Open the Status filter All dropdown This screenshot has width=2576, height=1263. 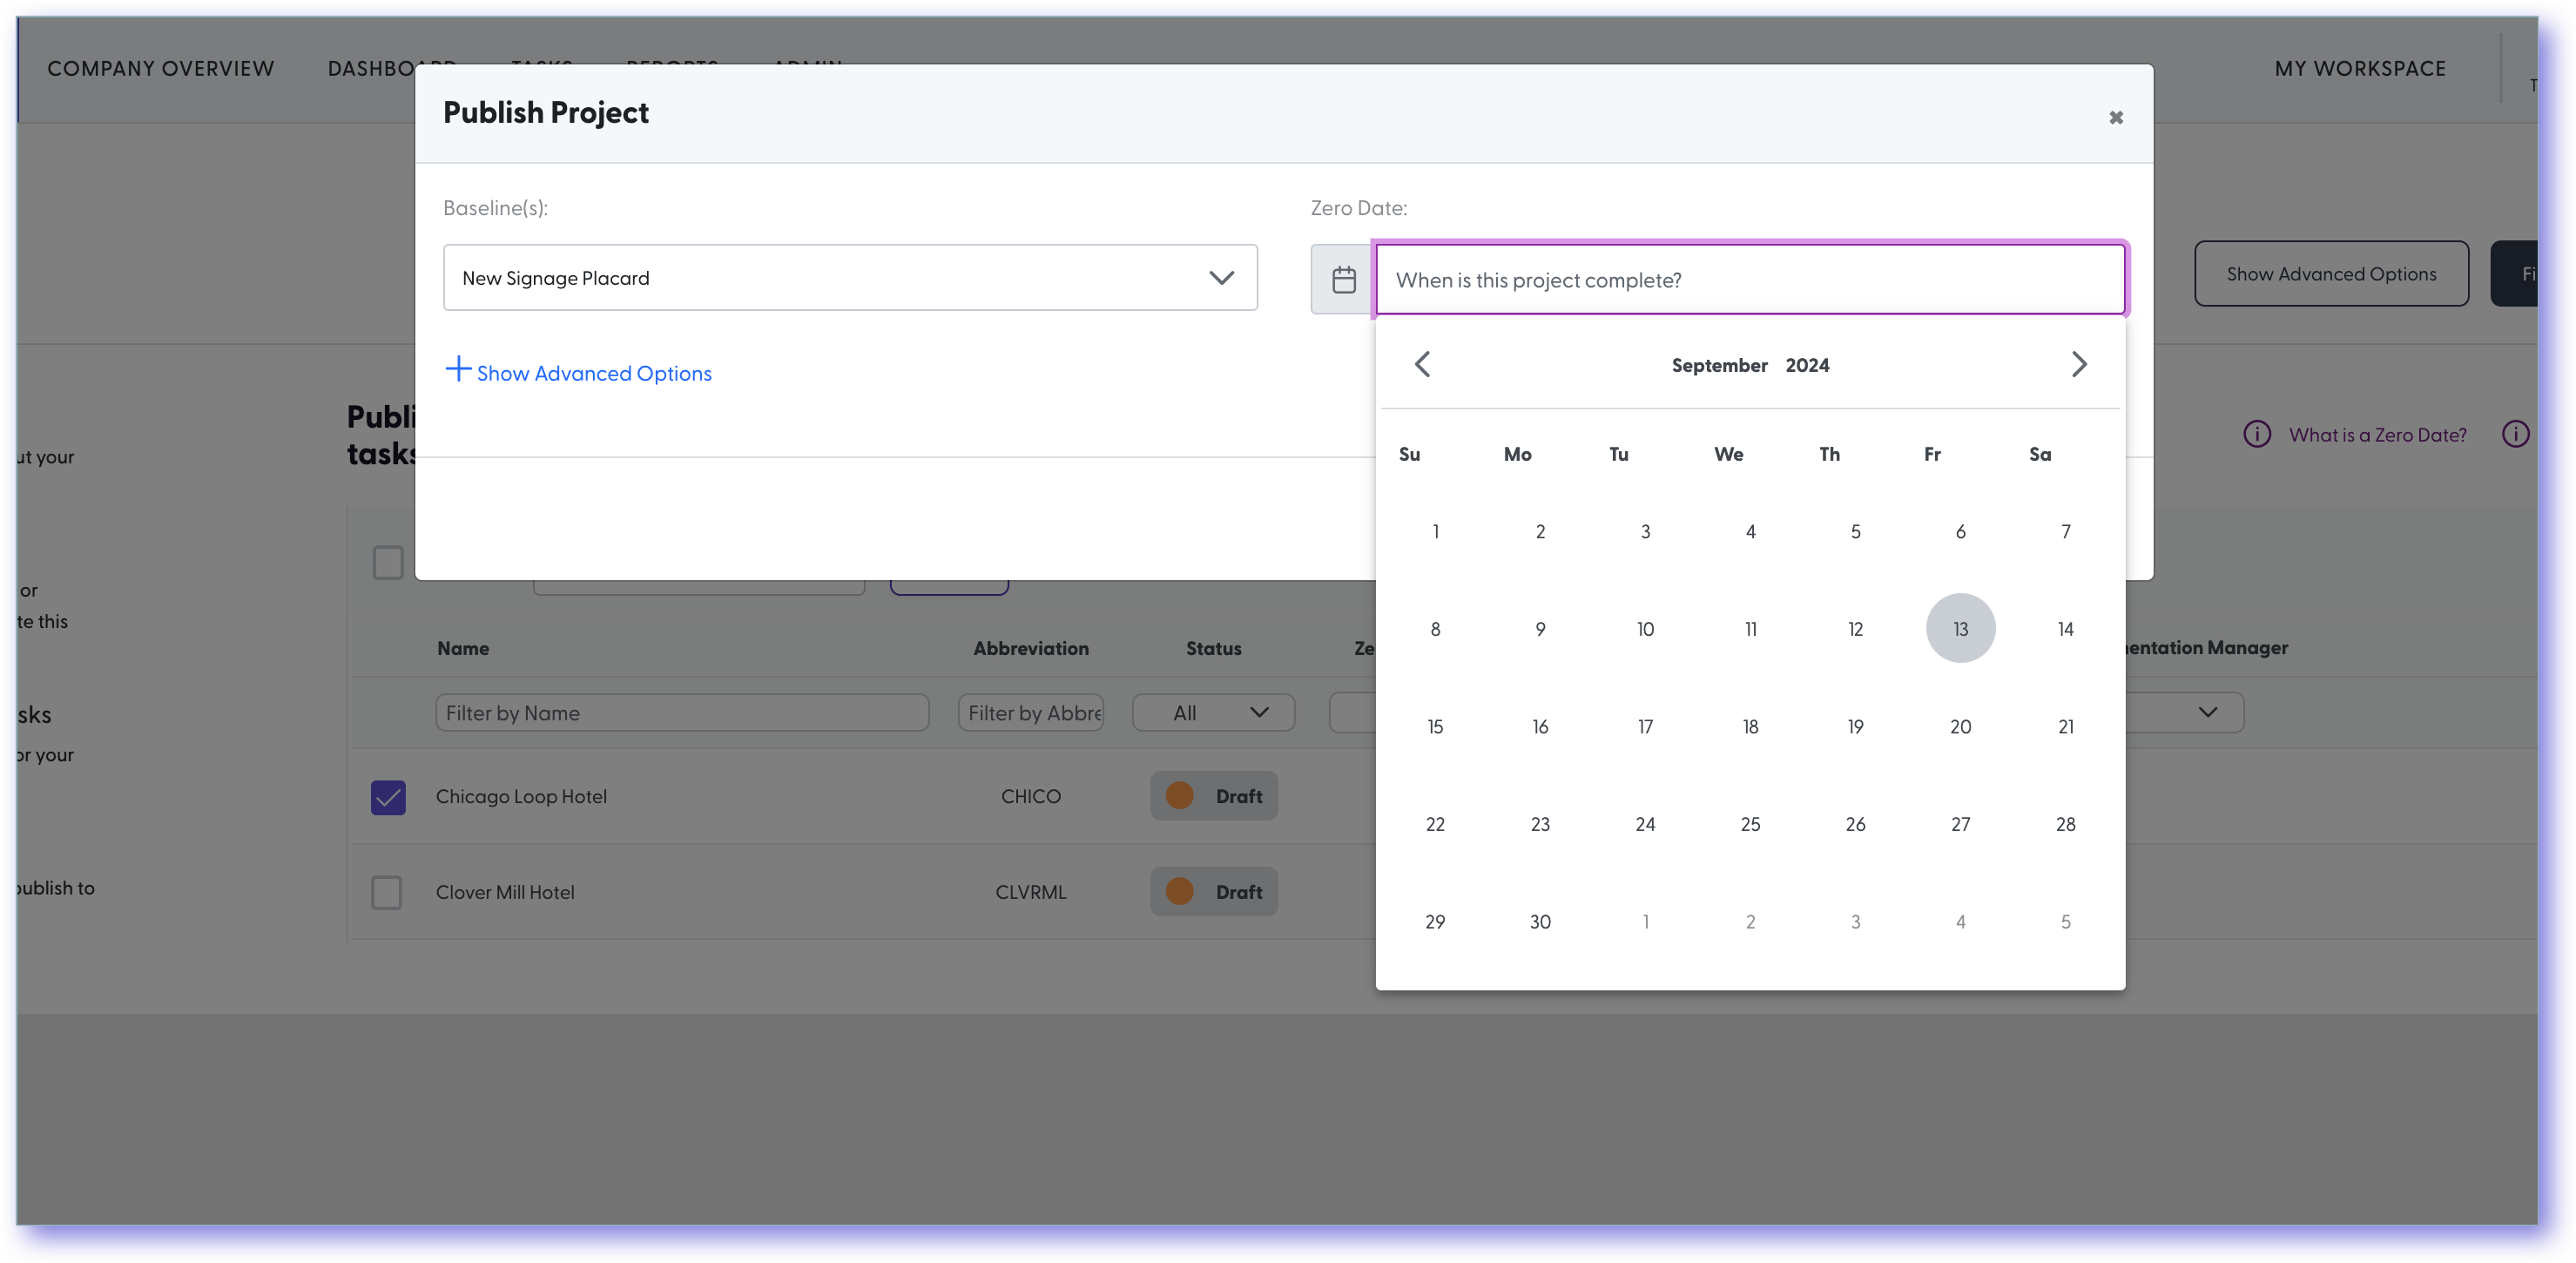[1213, 713]
